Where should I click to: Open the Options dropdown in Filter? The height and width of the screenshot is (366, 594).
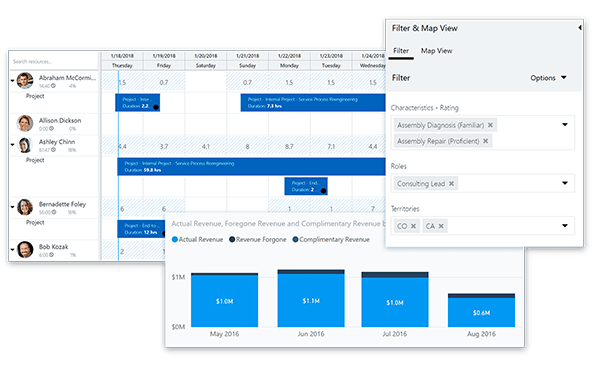point(548,78)
